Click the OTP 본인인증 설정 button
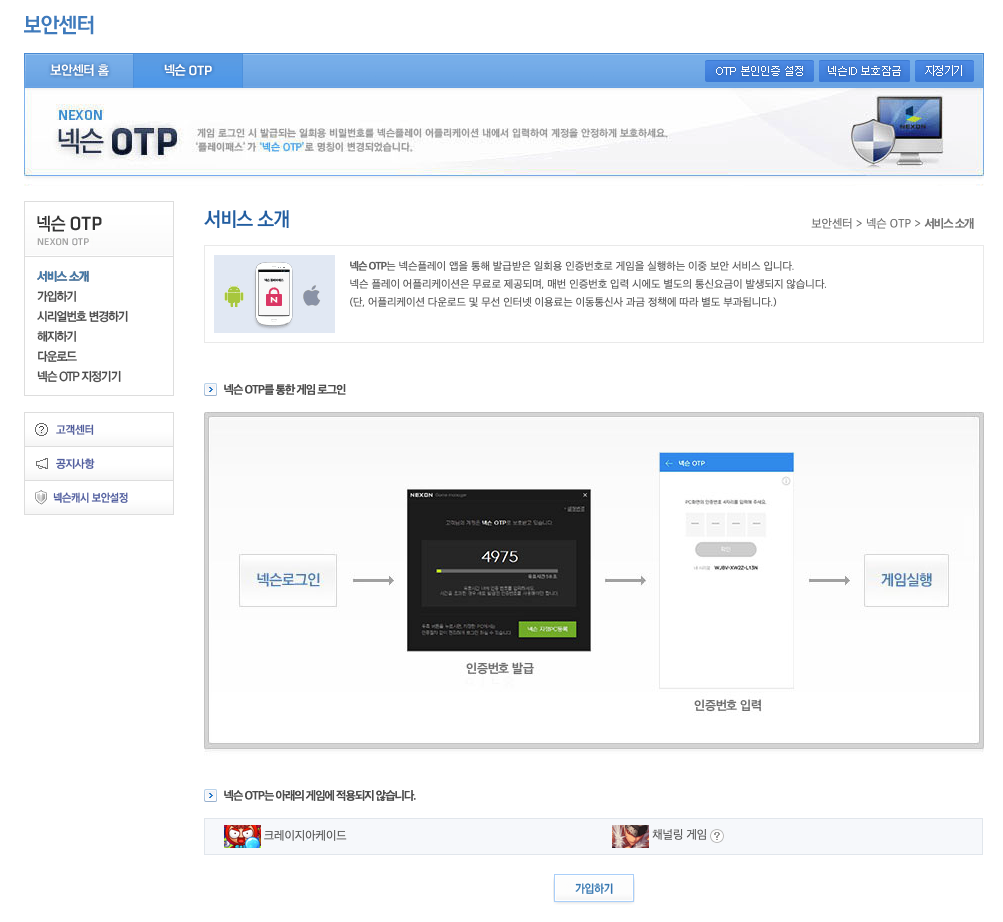This screenshot has width=1003, height=922. pyautogui.click(x=759, y=71)
